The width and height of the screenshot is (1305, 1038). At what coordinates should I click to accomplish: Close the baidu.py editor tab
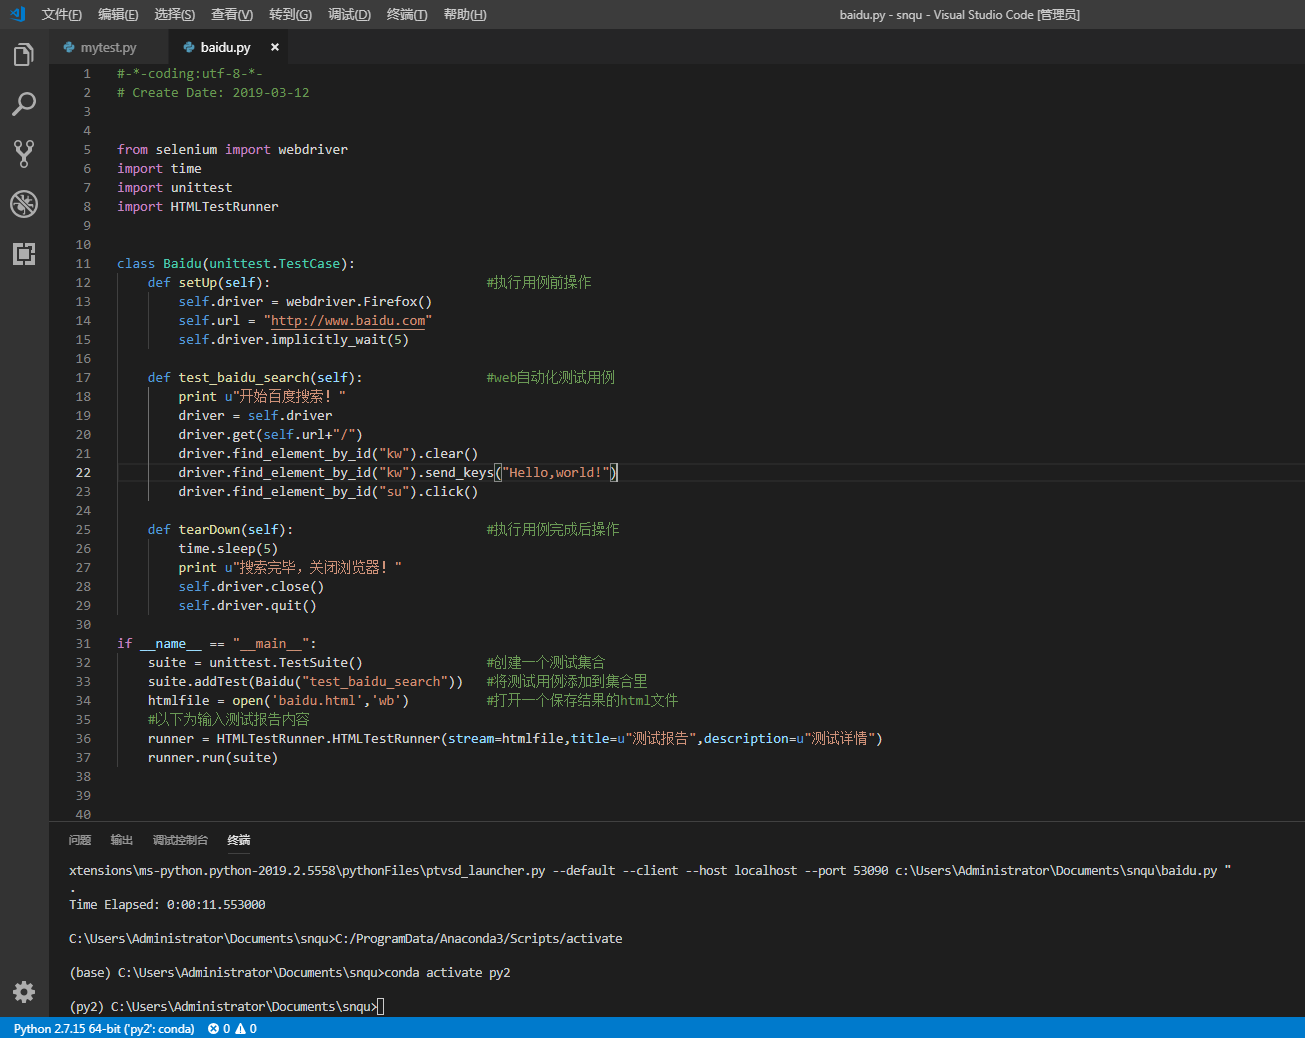(x=275, y=47)
